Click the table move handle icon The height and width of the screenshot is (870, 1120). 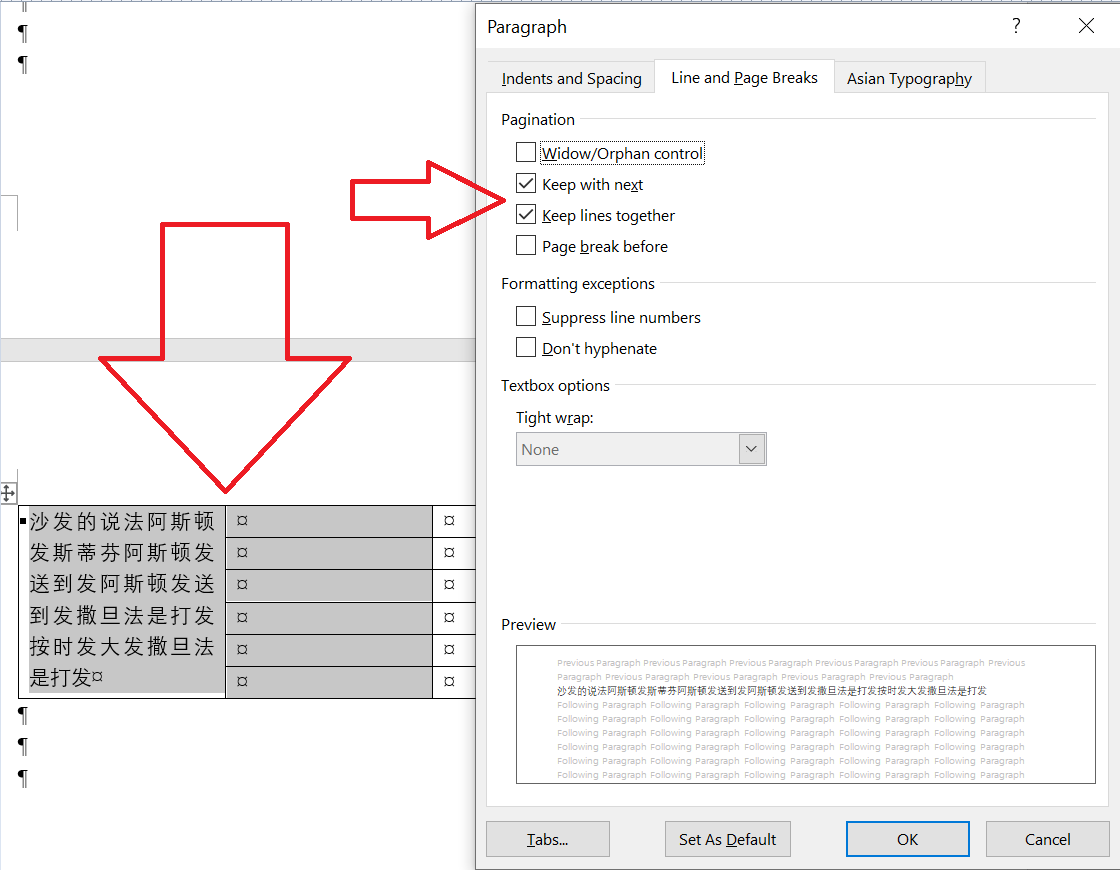[7, 492]
